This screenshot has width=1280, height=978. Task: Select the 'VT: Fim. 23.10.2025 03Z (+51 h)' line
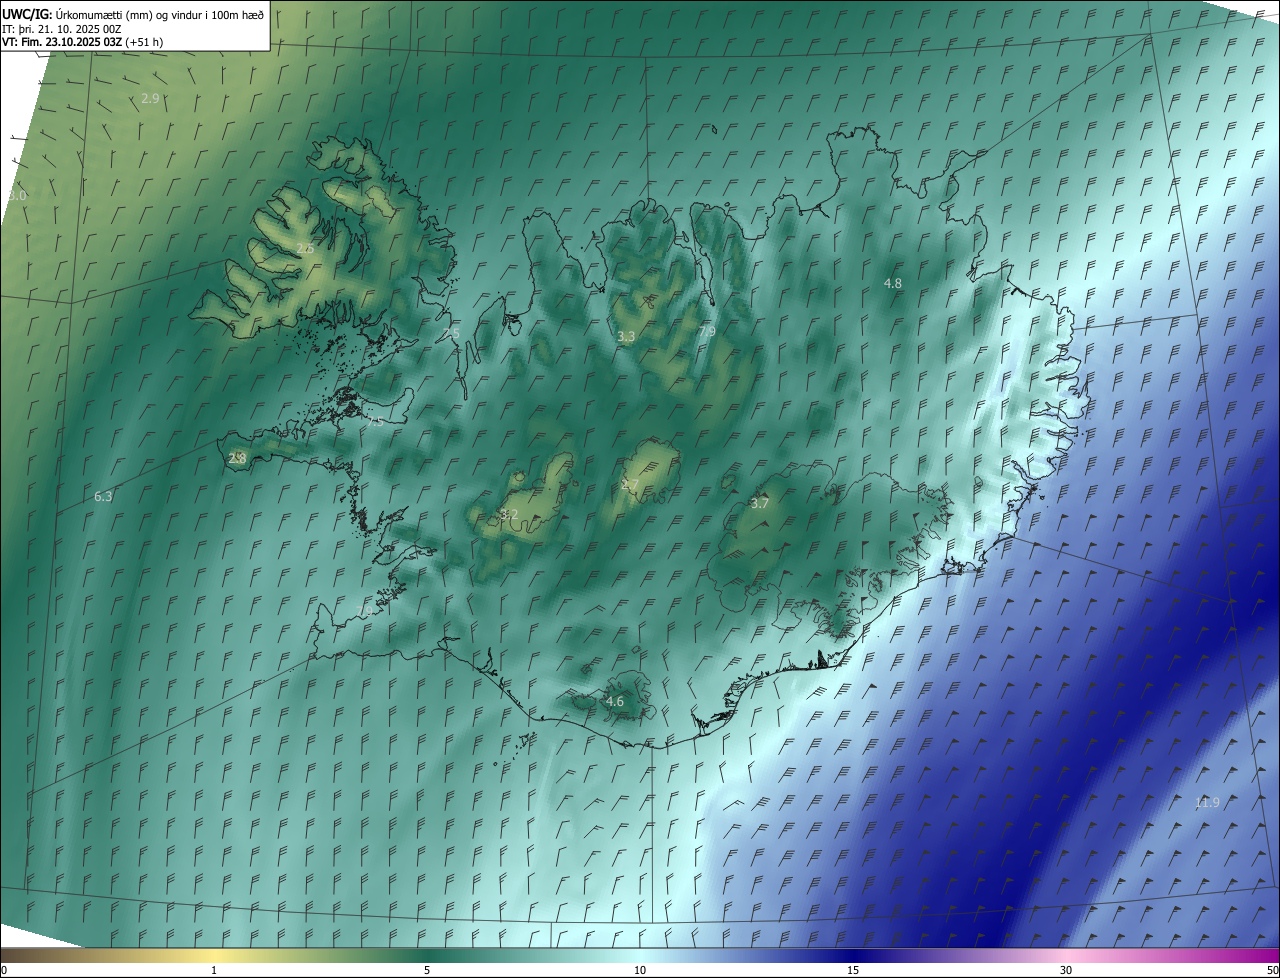pyautogui.click(x=82, y=42)
